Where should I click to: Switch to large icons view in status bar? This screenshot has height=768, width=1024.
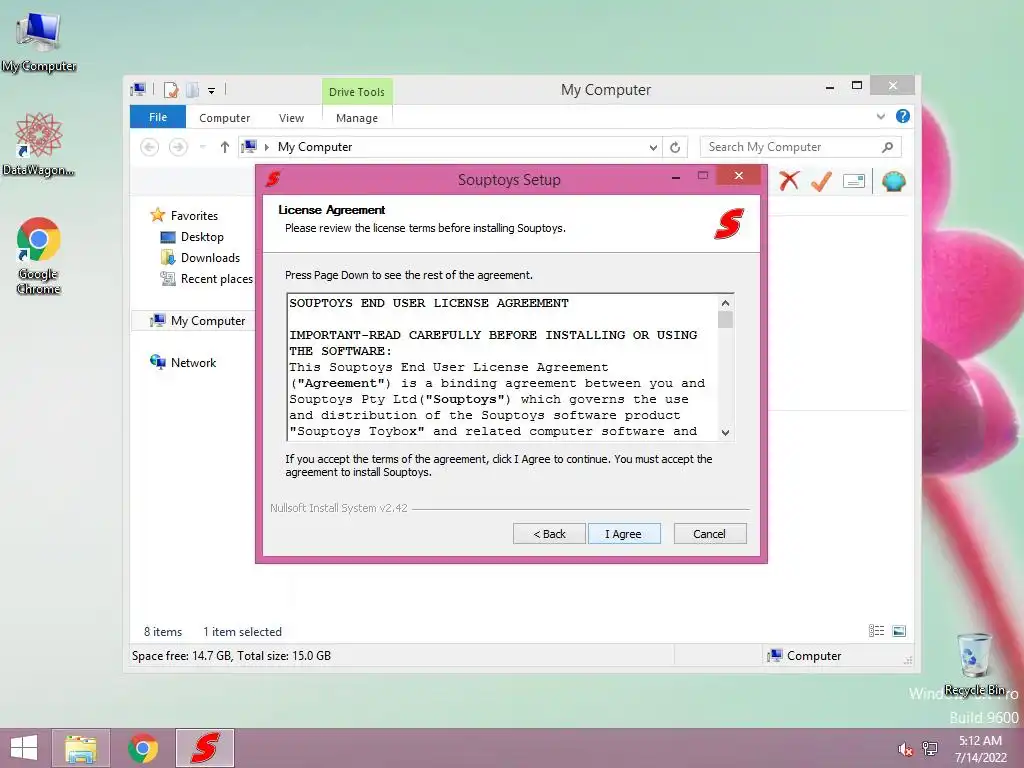(x=899, y=630)
